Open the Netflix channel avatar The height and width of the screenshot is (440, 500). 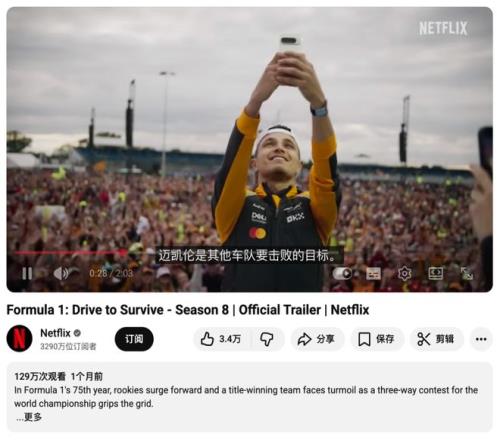click(19, 338)
